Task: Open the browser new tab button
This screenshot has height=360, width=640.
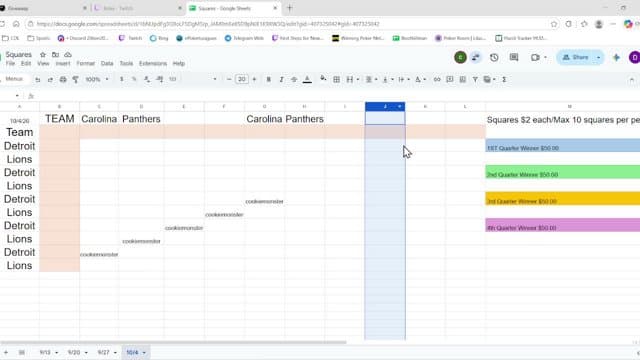Action: pos(289,8)
